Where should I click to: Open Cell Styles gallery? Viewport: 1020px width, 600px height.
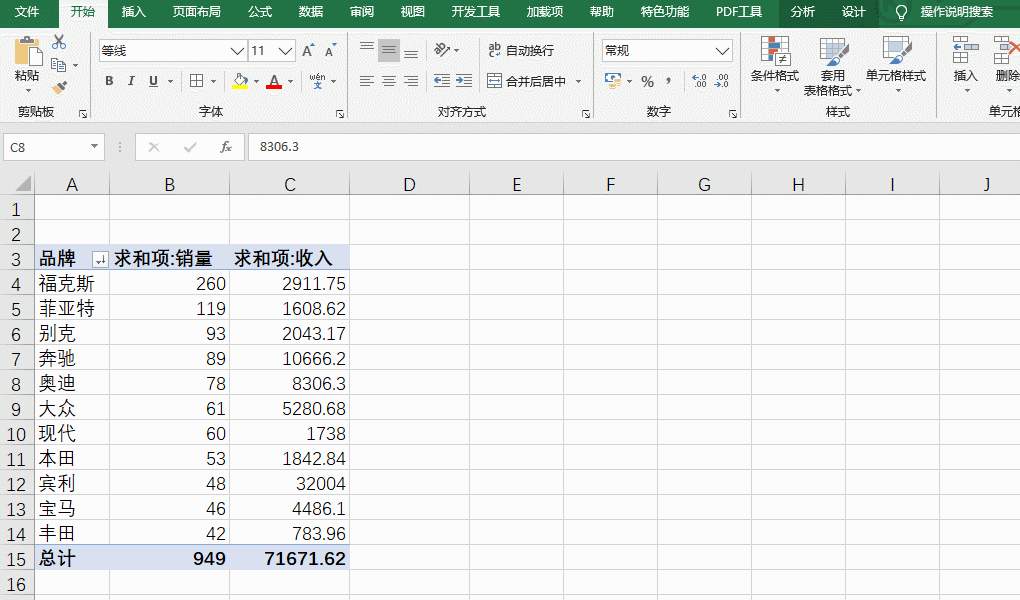896,64
